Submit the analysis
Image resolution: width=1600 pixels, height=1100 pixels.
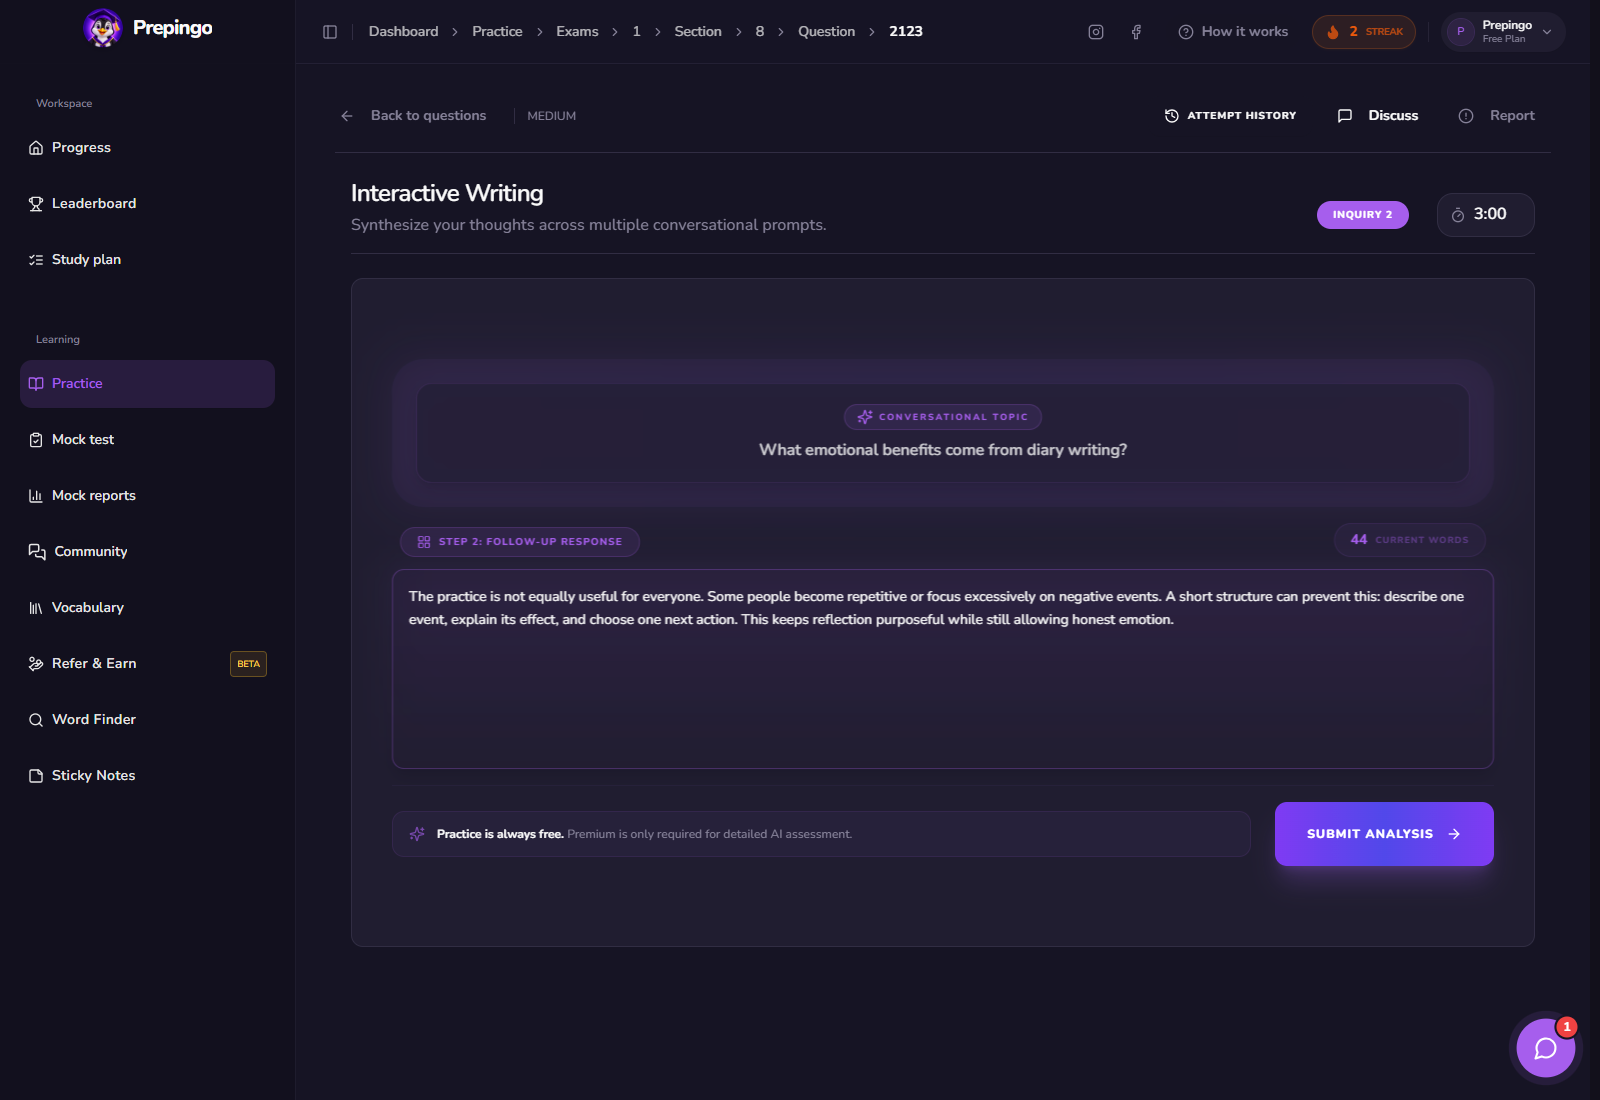[x=1384, y=834]
